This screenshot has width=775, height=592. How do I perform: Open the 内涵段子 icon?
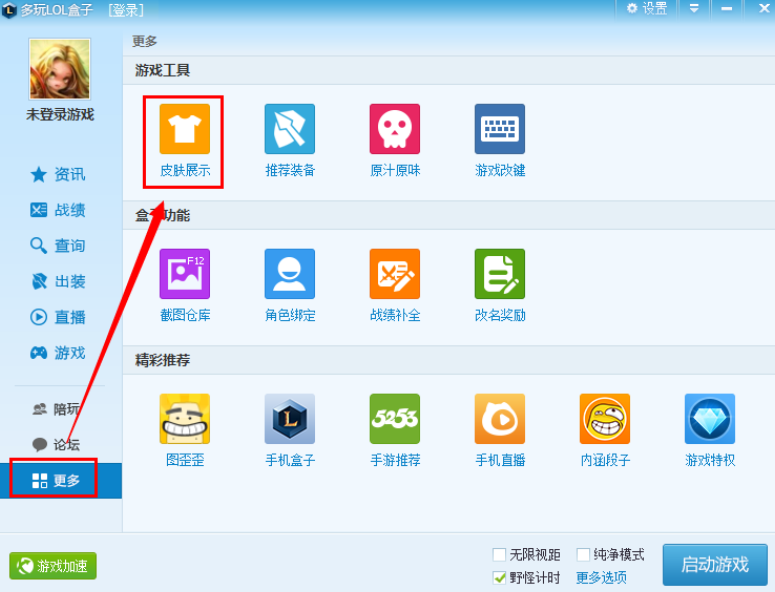coord(604,419)
